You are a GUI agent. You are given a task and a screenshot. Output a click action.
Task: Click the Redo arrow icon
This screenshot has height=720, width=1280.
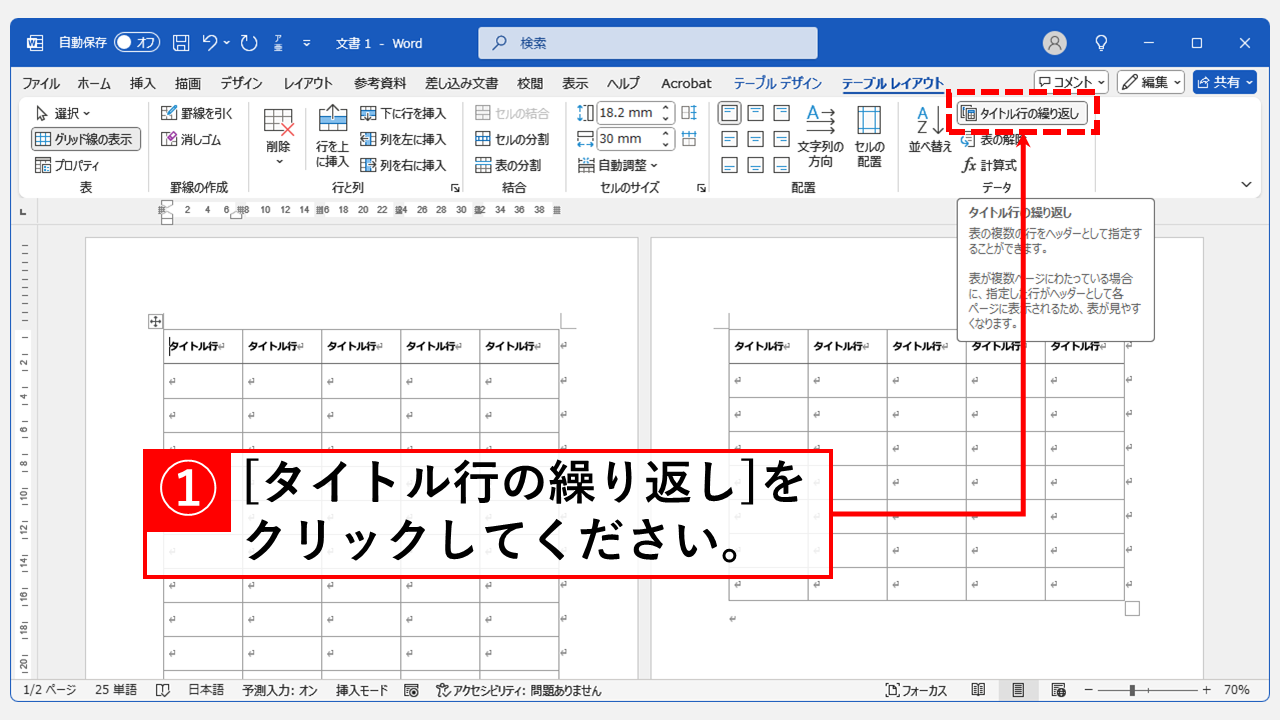coord(249,43)
